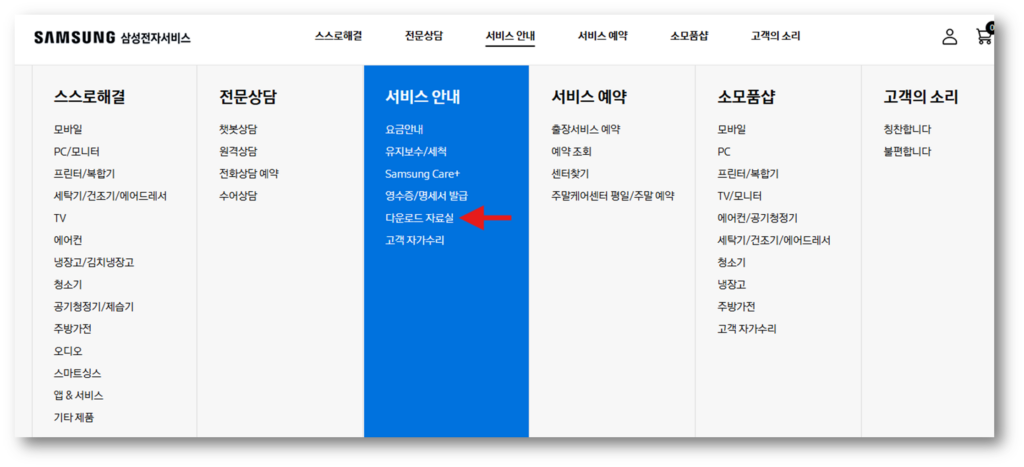
Task: Select 전문상담 in the top navigation bar
Action: 424,37
